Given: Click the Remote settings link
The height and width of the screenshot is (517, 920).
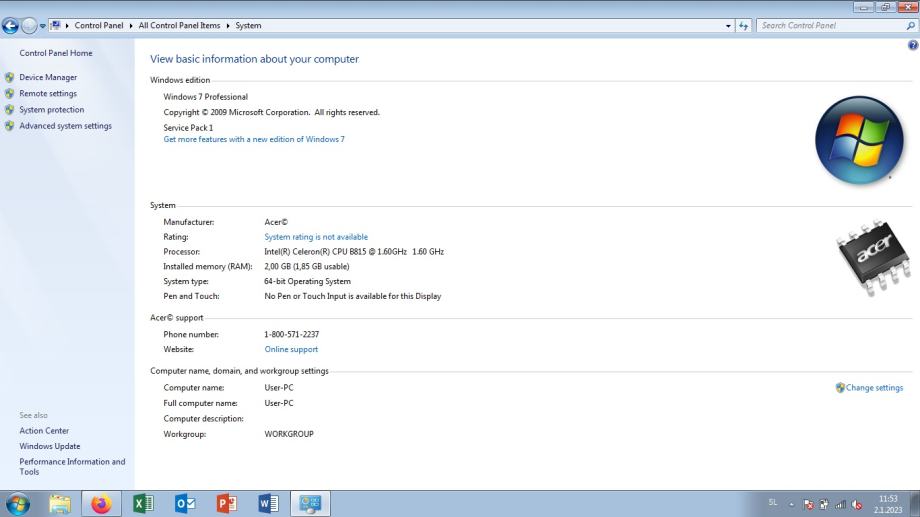Looking at the screenshot, I should point(48,94).
